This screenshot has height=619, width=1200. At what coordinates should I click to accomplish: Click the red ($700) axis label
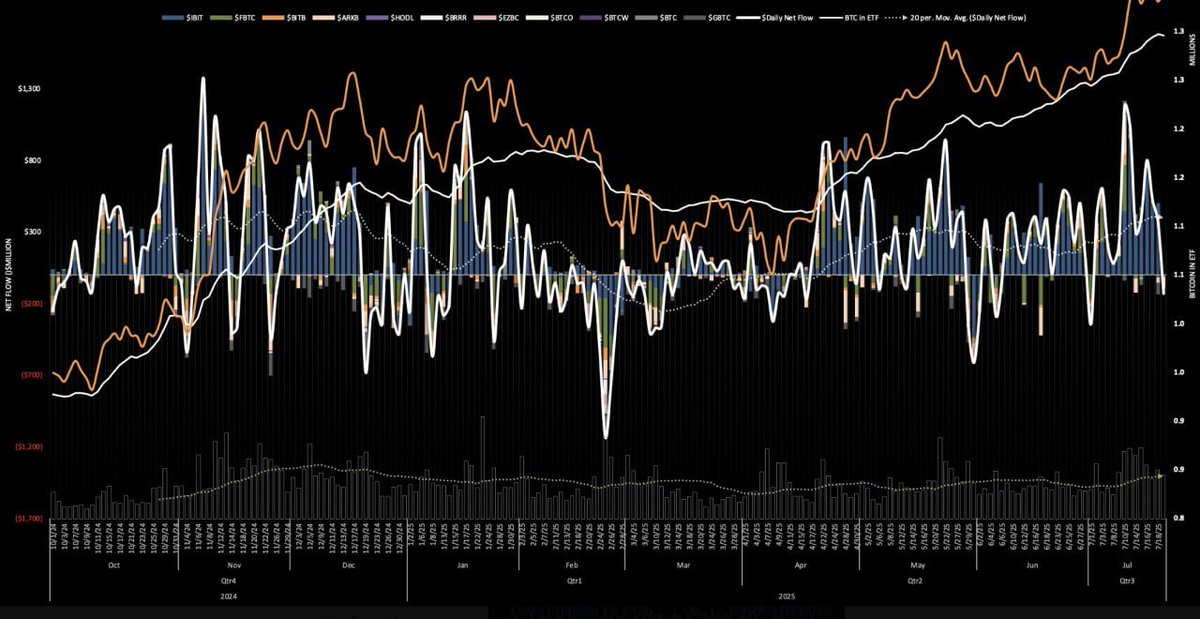pos(31,375)
